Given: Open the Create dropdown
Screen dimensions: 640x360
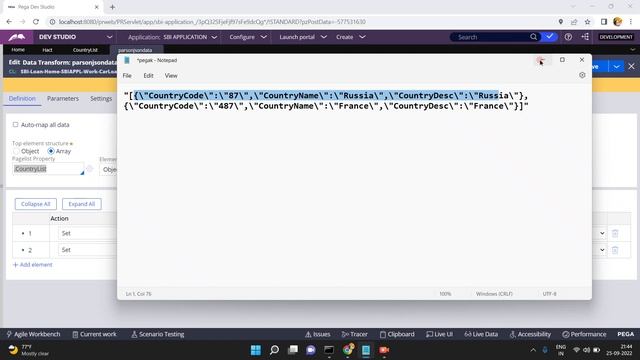Looking at the screenshot, I should [351, 37].
